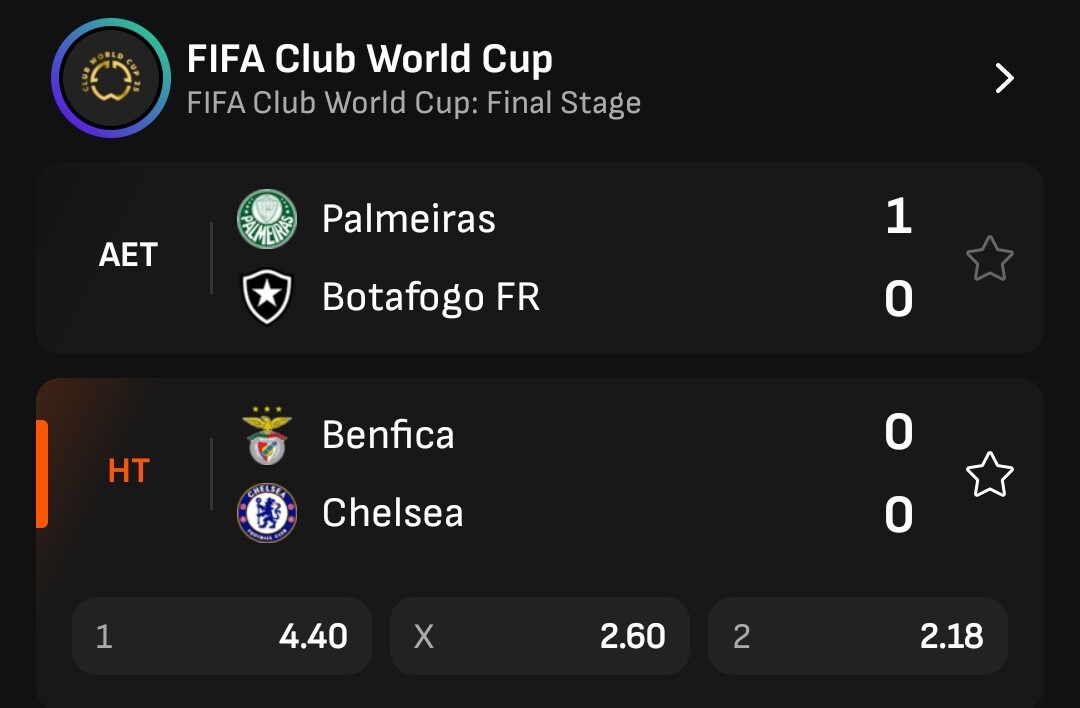
Task: Open Palmeiras score of 1
Action: pyautogui.click(x=899, y=217)
